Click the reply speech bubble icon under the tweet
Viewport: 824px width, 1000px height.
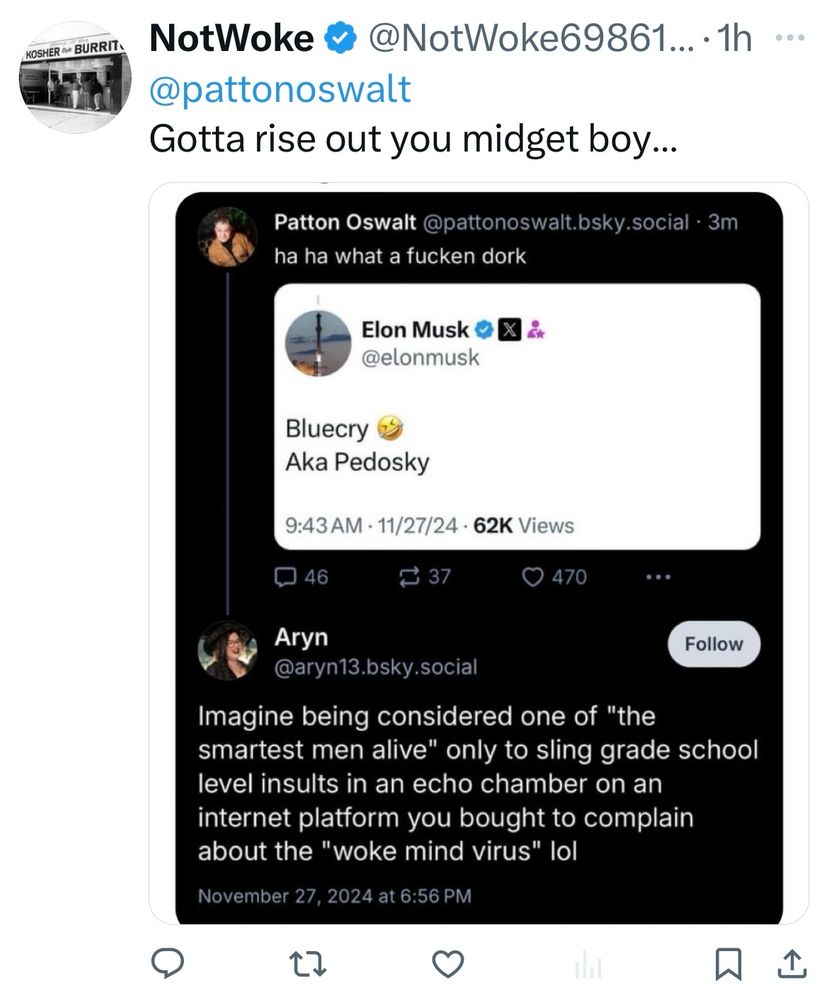[x=168, y=962]
